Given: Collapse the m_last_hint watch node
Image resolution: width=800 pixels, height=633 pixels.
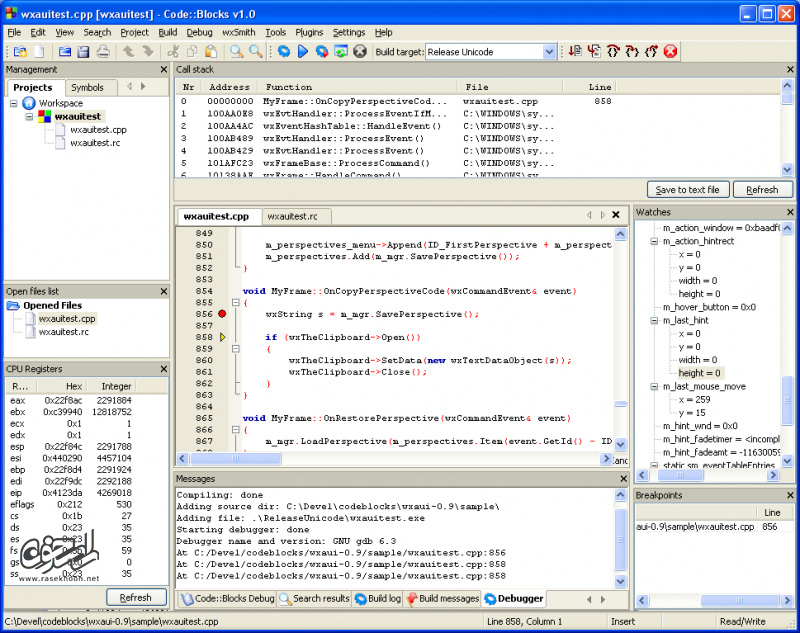Looking at the screenshot, I should 654,320.
